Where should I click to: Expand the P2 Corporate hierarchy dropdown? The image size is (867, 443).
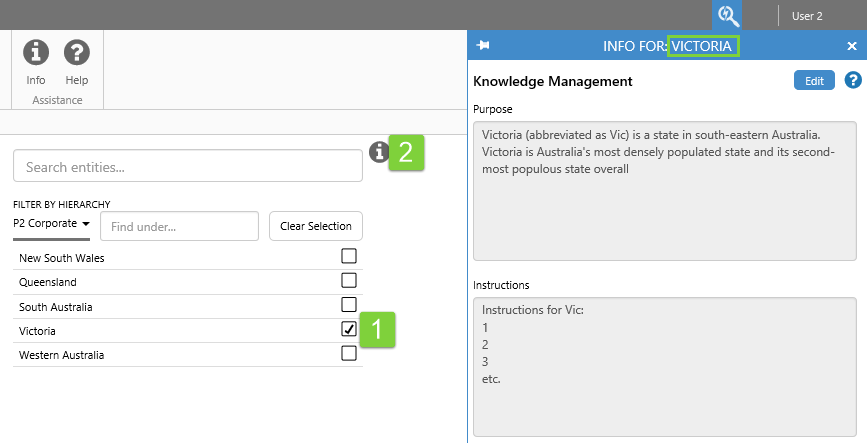coord(51,224)
